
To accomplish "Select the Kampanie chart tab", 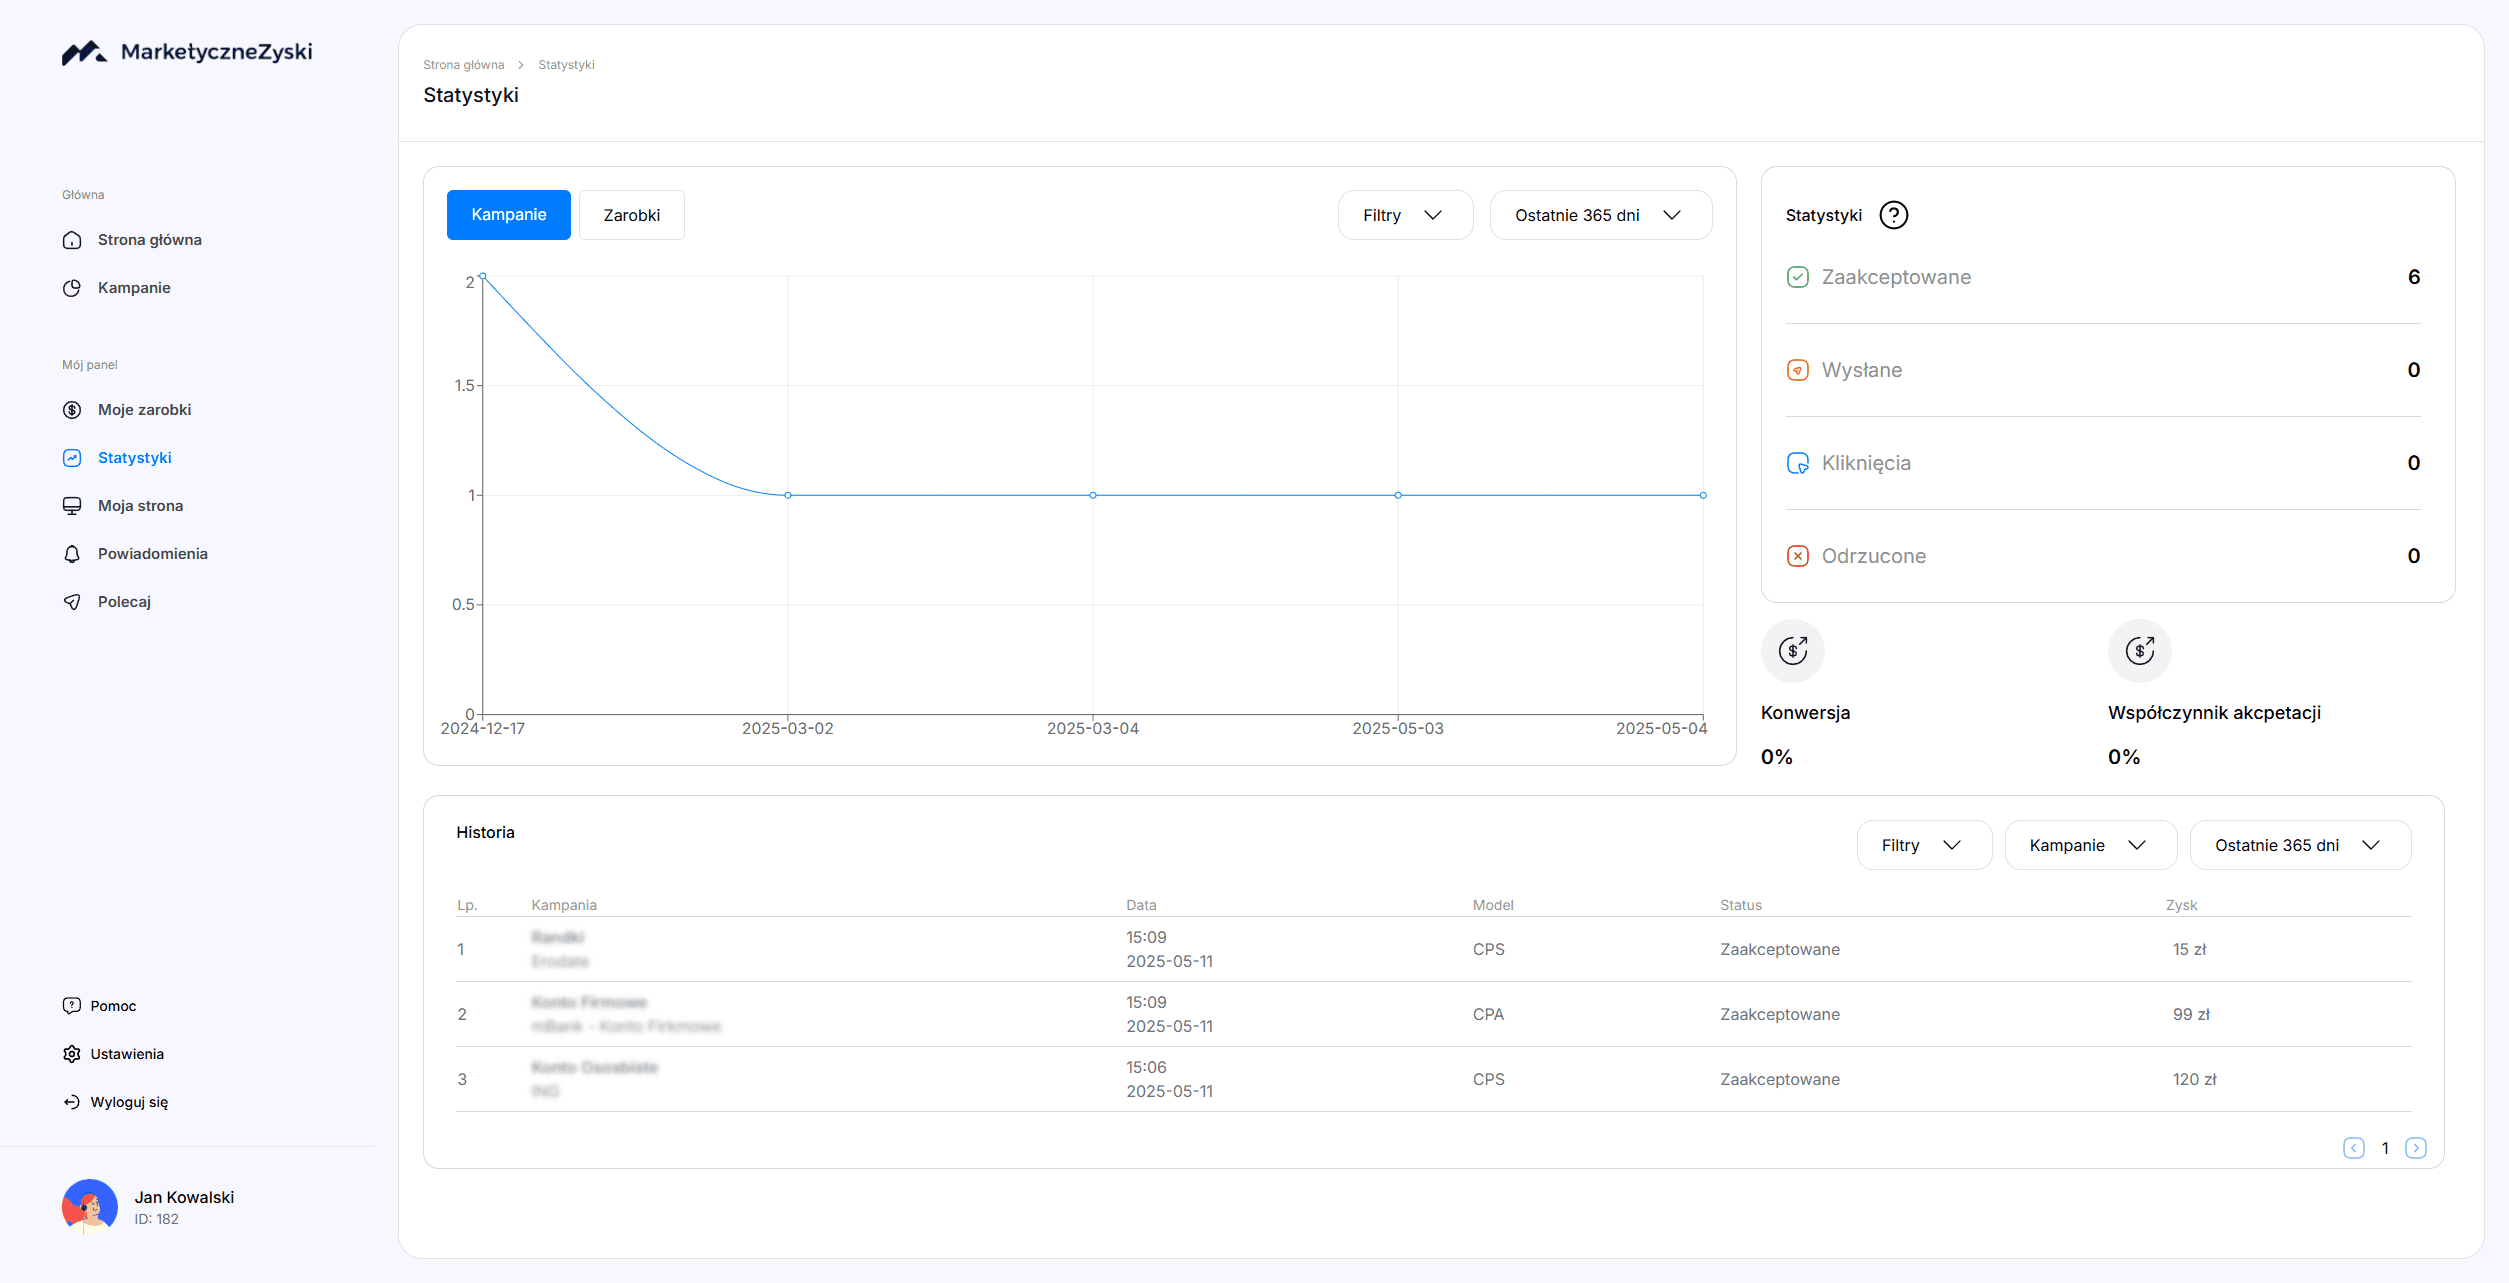I will pyautogui.click(x=508, y=215).
